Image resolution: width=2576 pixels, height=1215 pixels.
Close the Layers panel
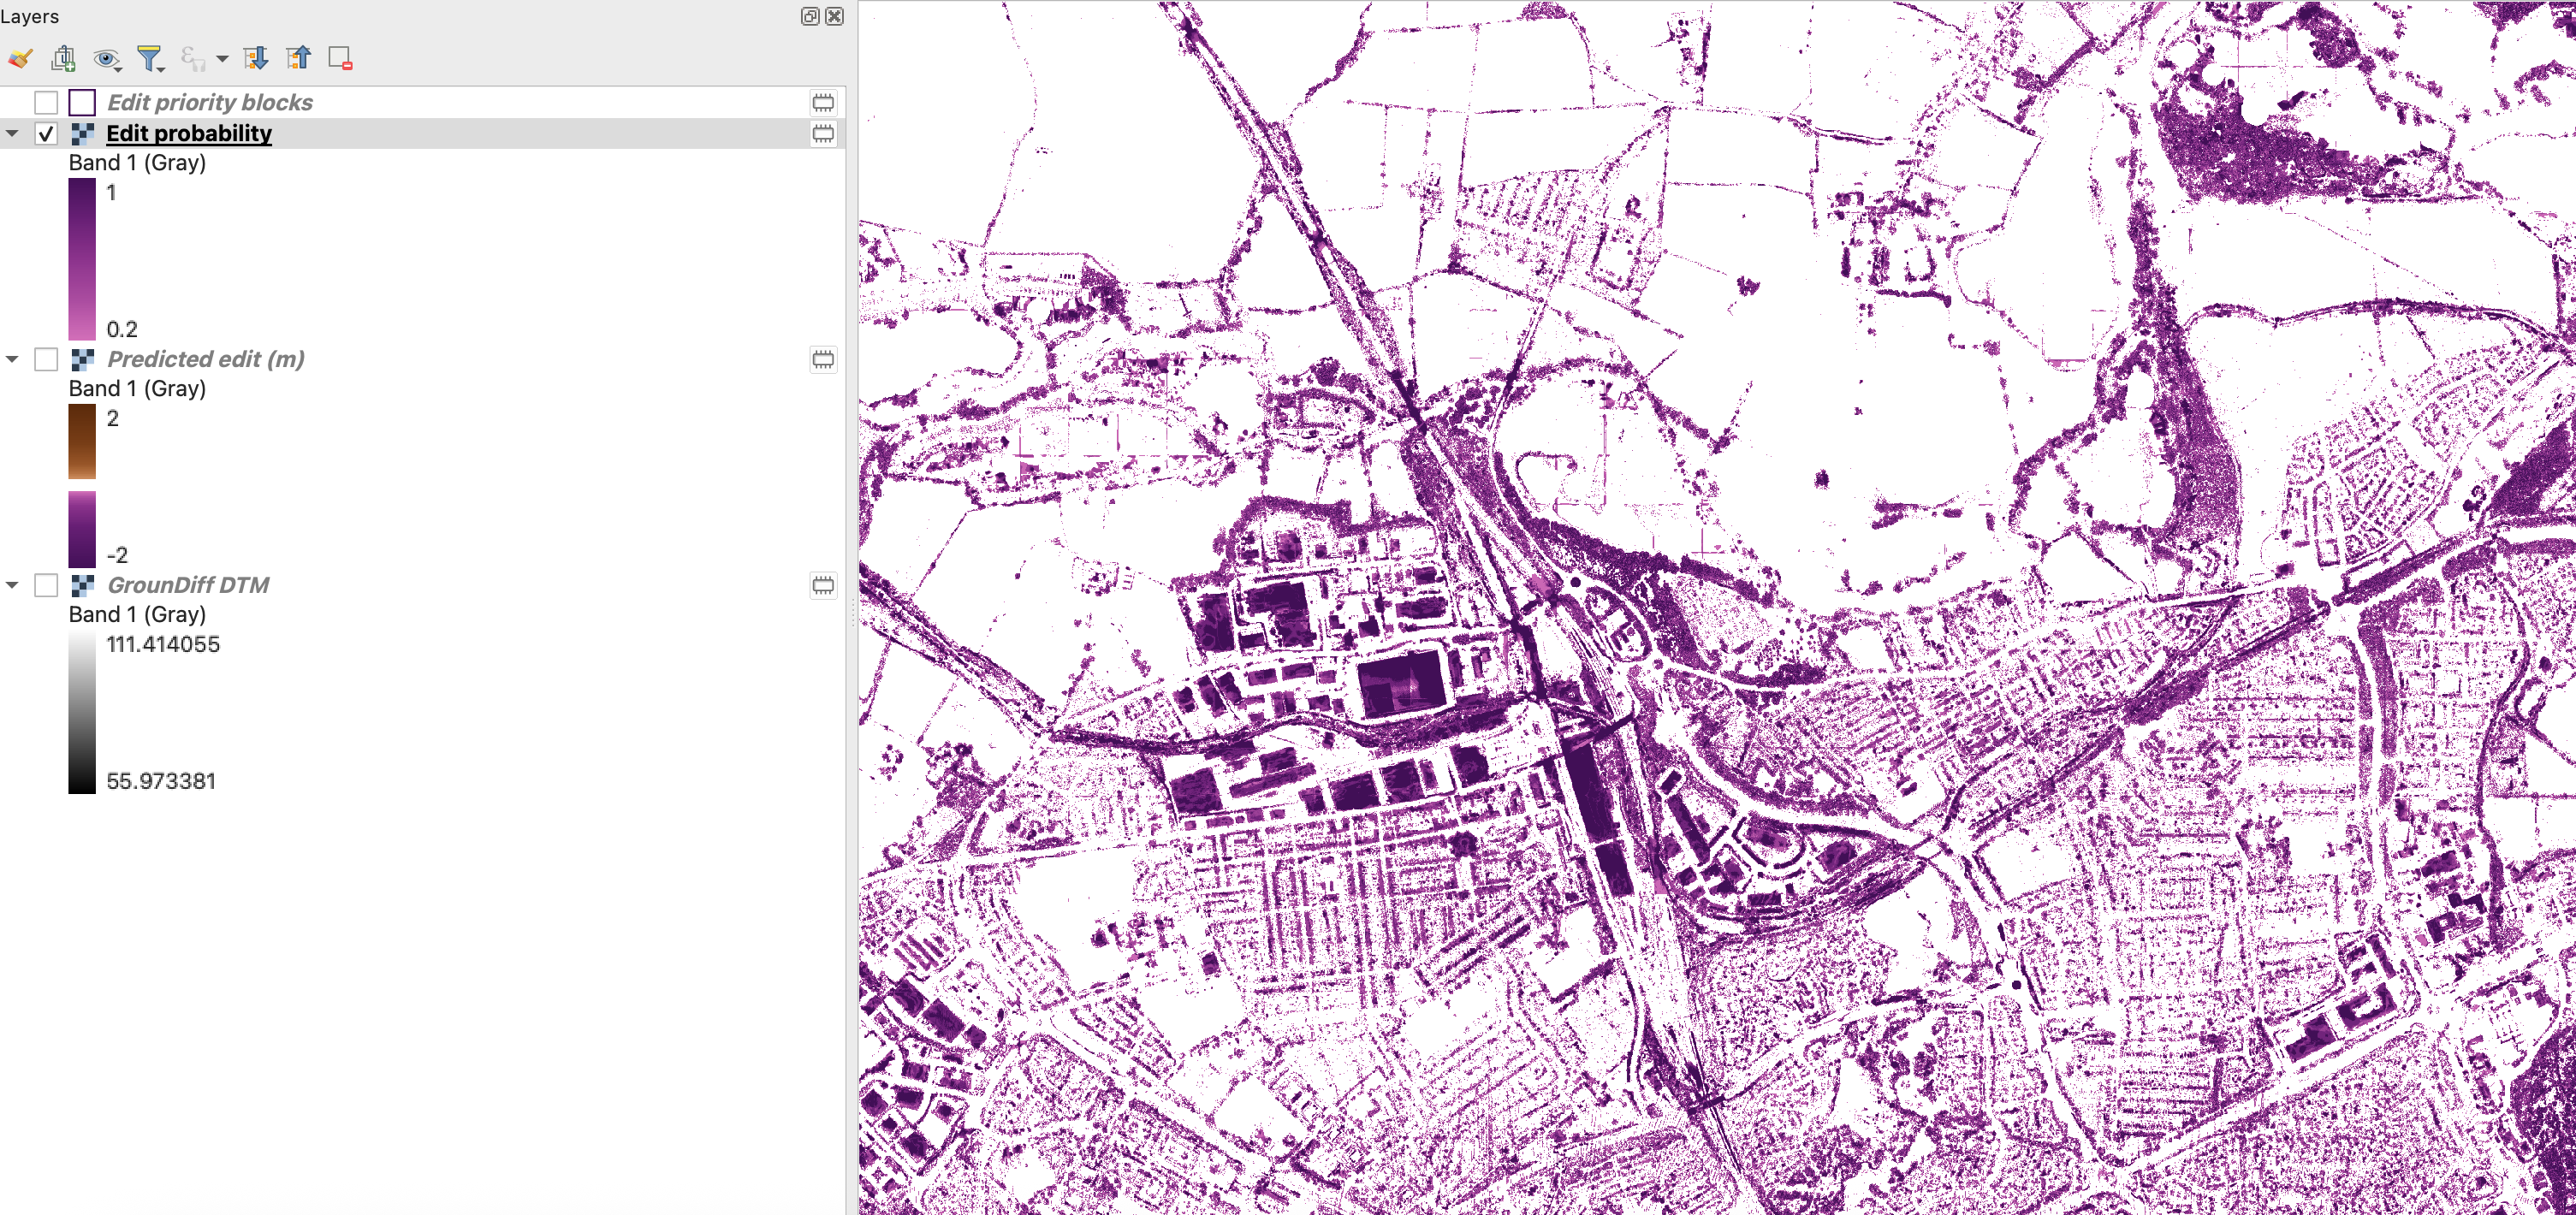[834, 16]
